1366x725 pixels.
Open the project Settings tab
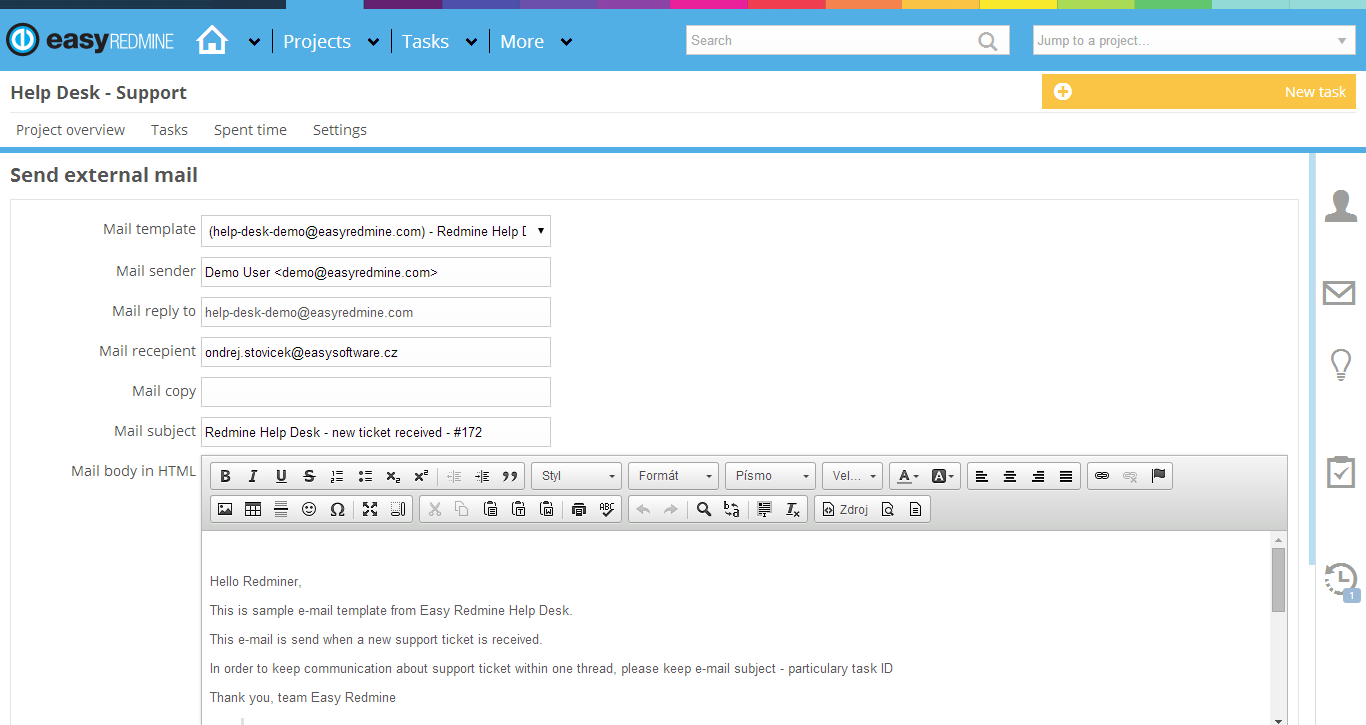point(340,130)
